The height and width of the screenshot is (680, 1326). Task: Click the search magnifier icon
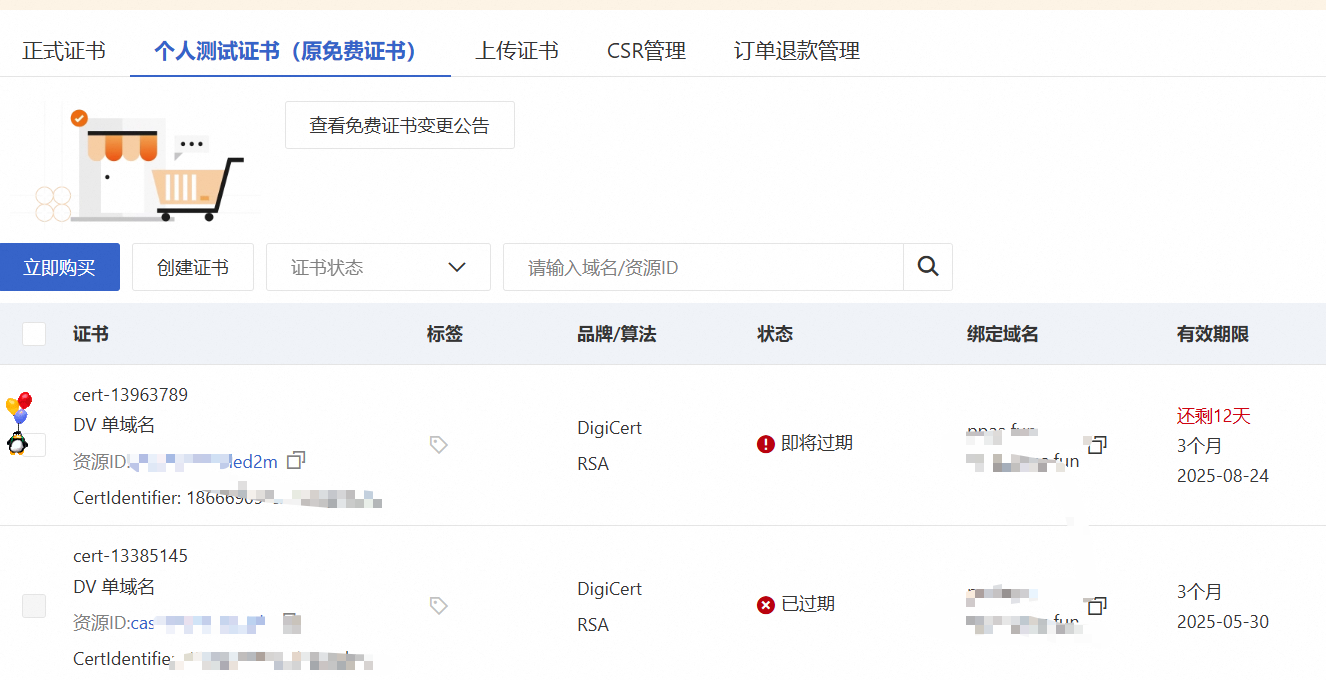(x=928, y=267)
